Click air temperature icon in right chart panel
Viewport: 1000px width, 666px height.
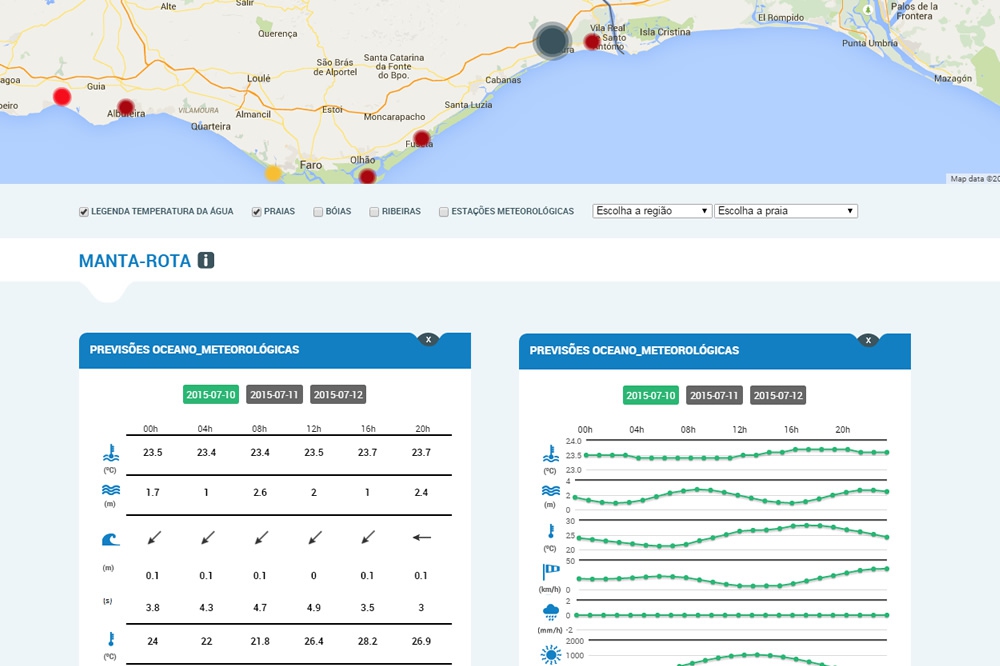(x=551, y=531)
